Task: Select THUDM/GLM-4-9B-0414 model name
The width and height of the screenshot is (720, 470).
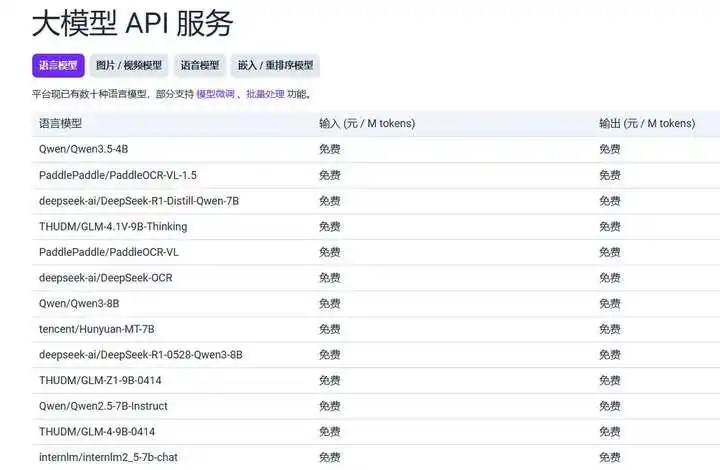Action: 97,431
